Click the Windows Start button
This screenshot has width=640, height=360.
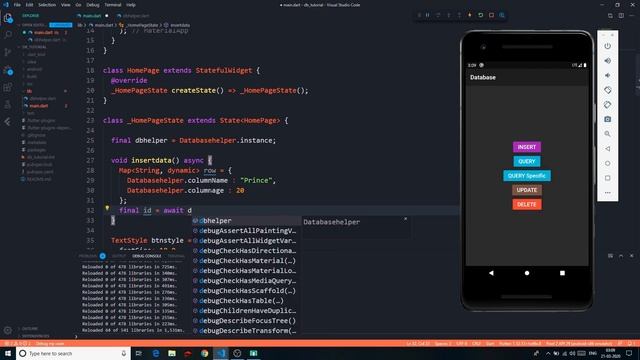(x=8, y=353)
